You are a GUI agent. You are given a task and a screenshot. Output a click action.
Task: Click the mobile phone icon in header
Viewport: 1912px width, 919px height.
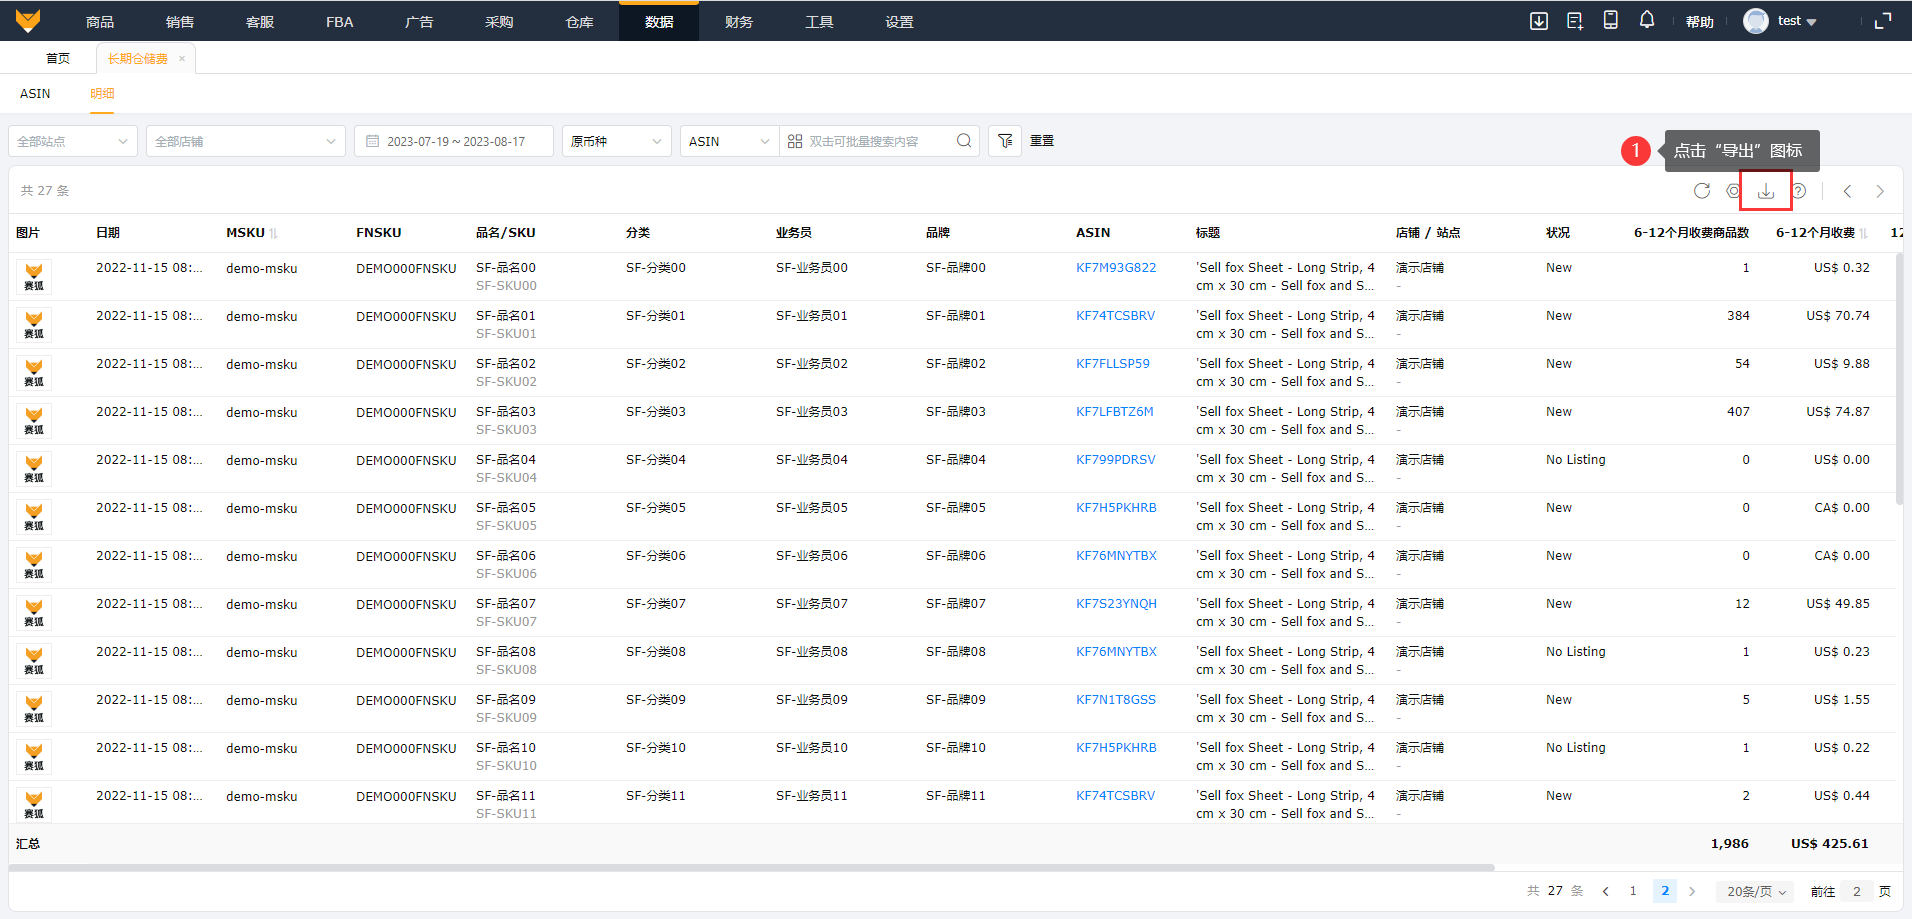click(x=1610, y=21)
